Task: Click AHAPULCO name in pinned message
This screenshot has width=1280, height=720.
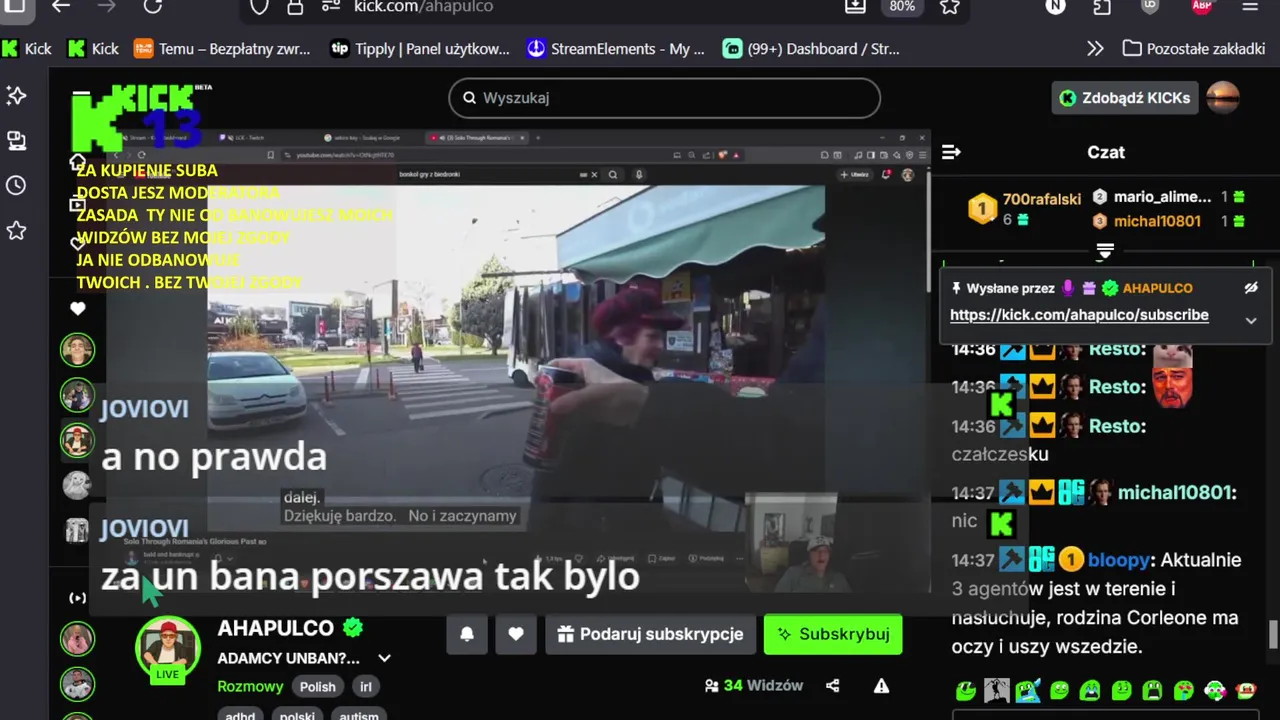Action: tap(1158, 288)
